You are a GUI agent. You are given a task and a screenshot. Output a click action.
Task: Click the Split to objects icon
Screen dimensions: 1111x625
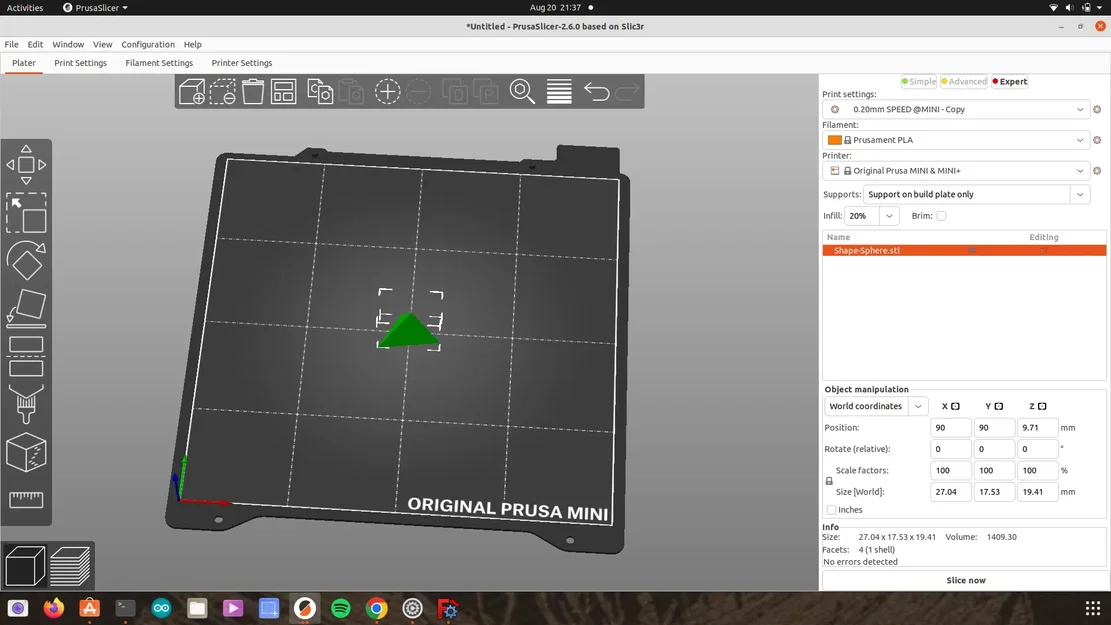point(455,92)
